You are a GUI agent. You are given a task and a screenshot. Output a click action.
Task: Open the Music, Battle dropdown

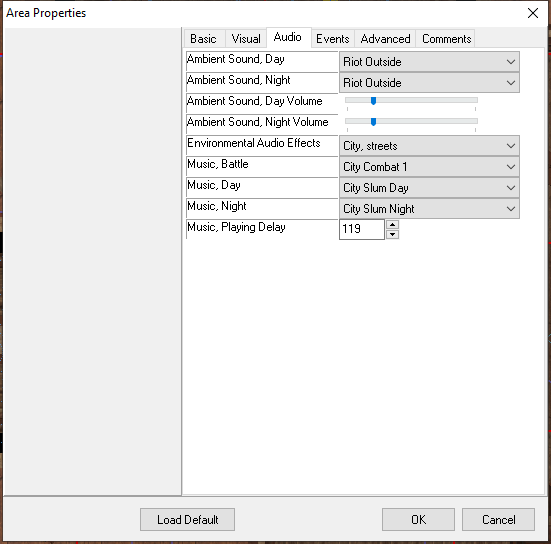tap(429, 167)
